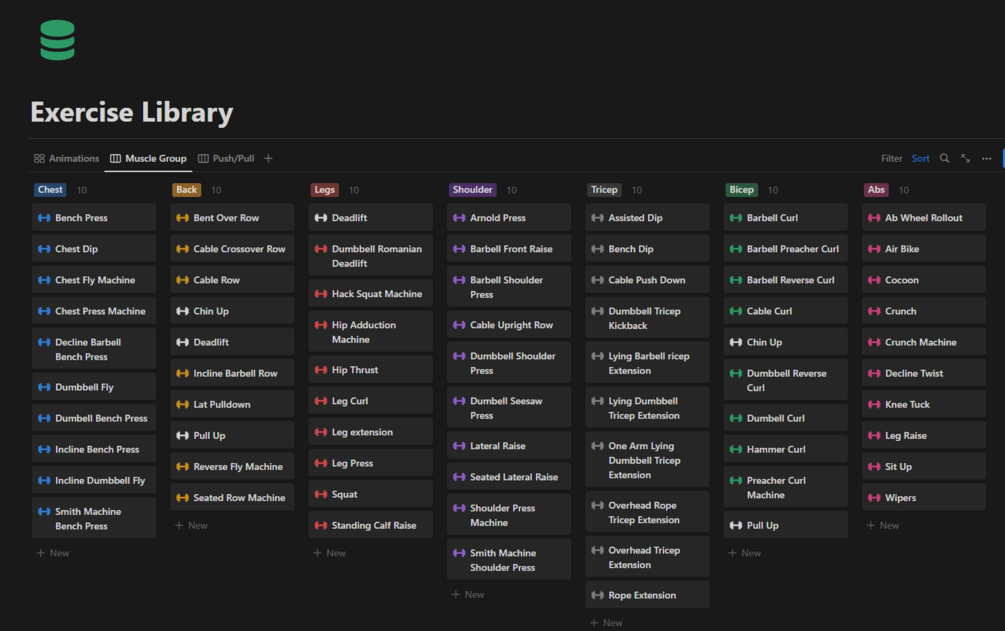Click the green database page icon
The image size is (1005, 631).
point(58,40)
